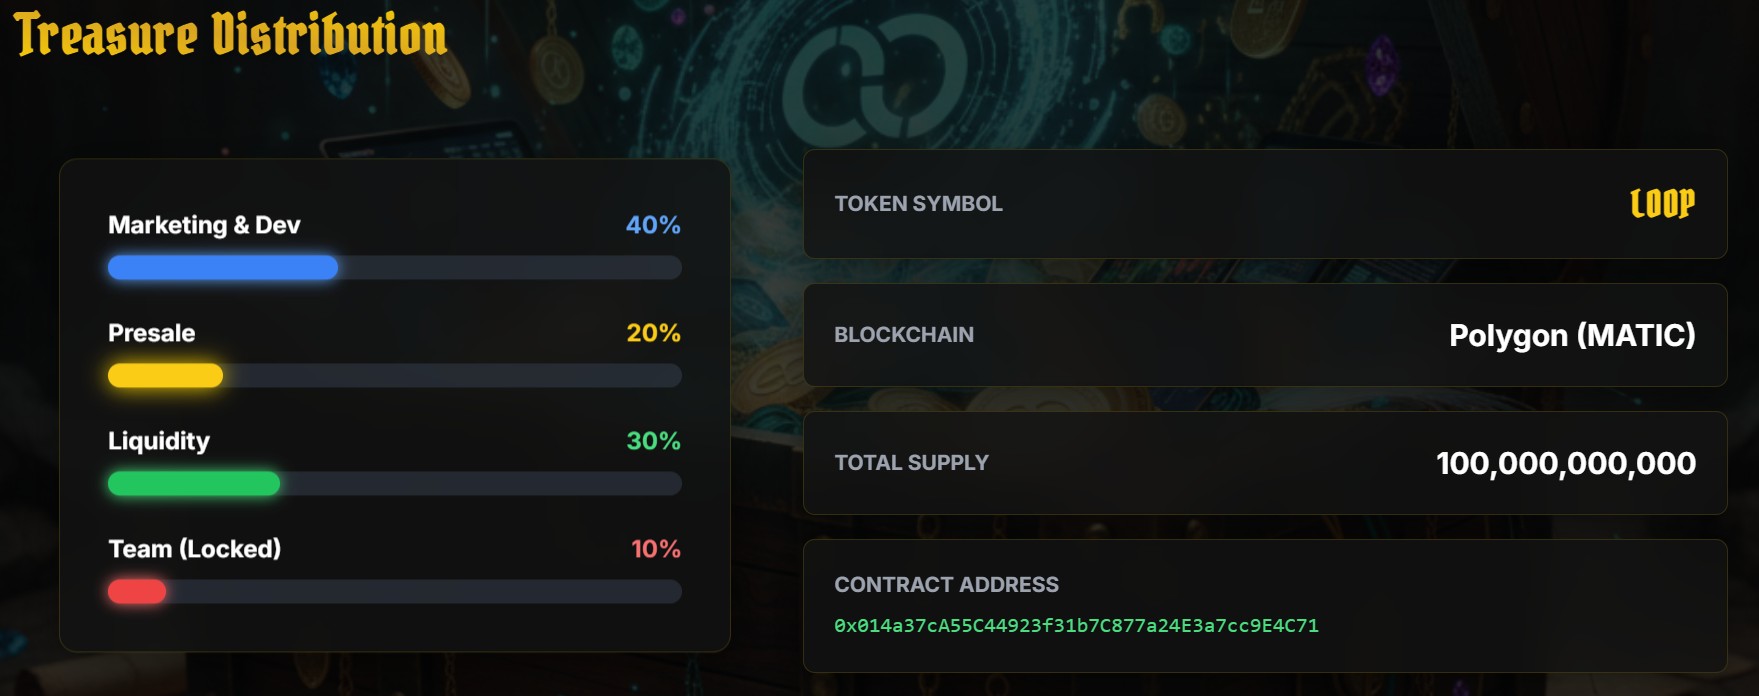Viewport: 1759px width, 696px height.
Task: Select the TOTAL SUPPLY card
Action: 1265,463
